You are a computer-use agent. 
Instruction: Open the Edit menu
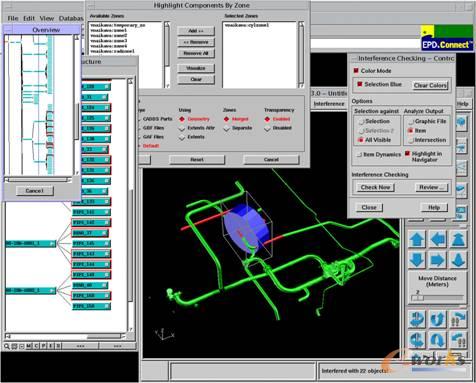(29, 18)
